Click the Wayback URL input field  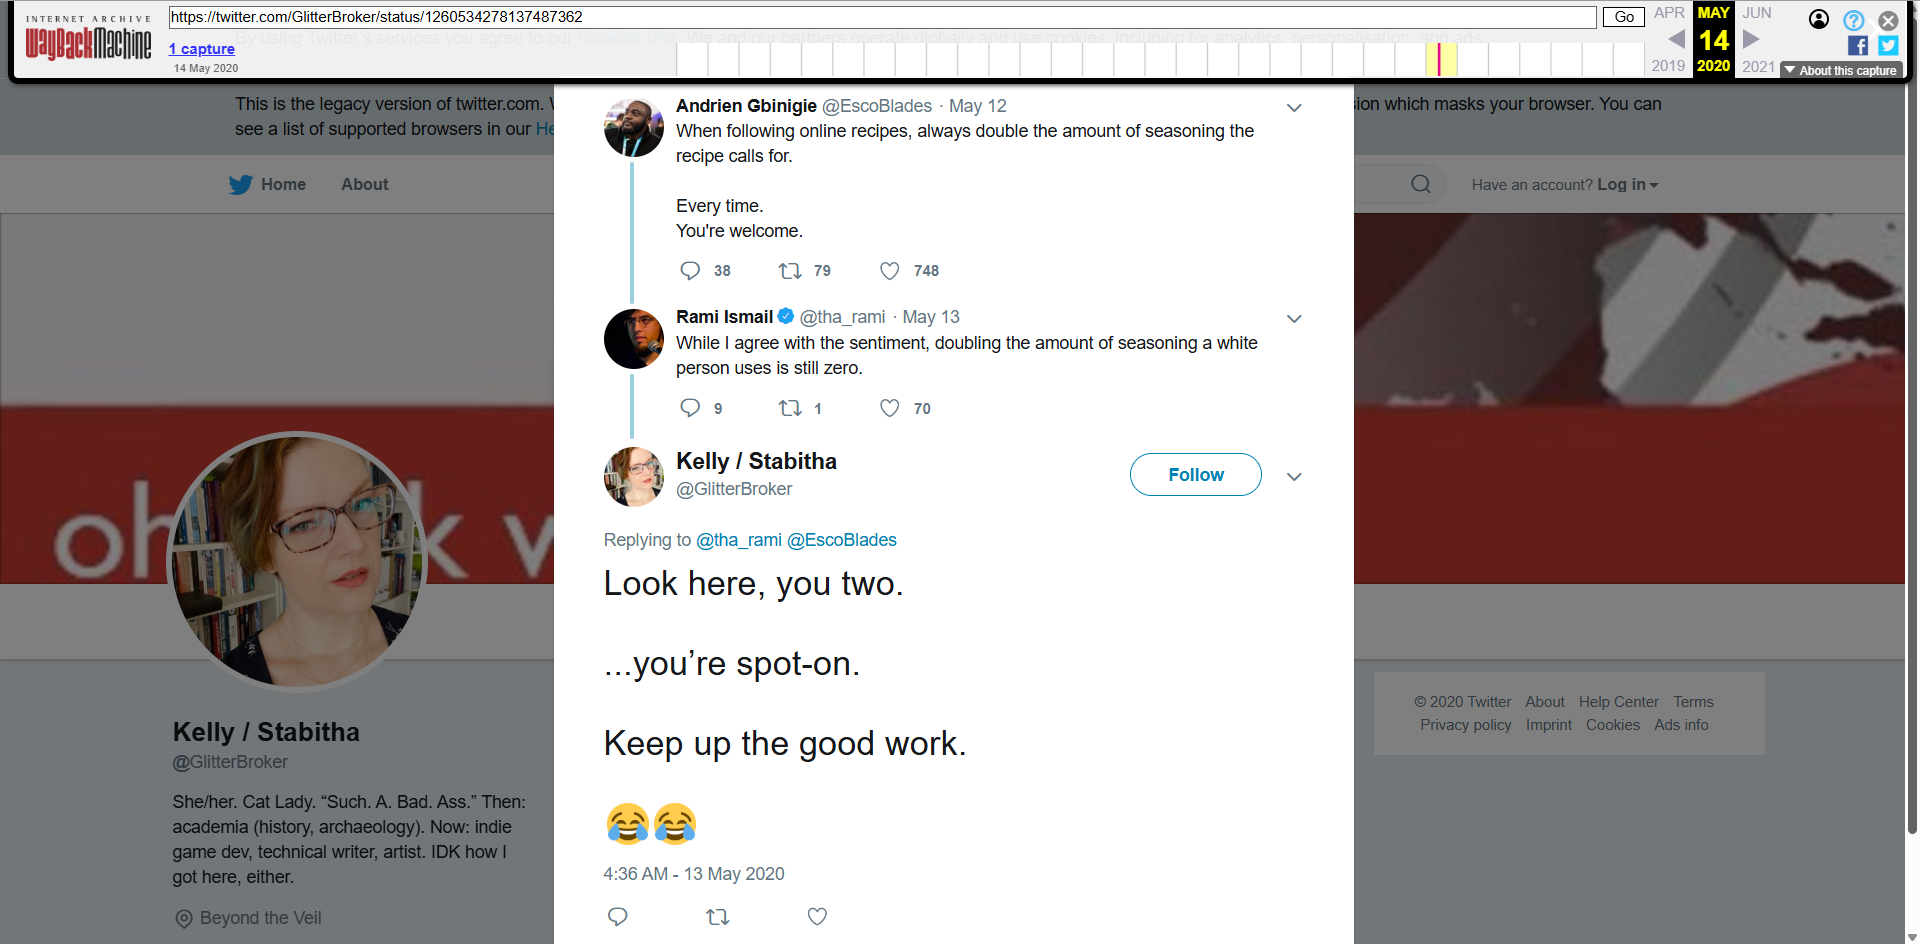click(x=880, y=17)
